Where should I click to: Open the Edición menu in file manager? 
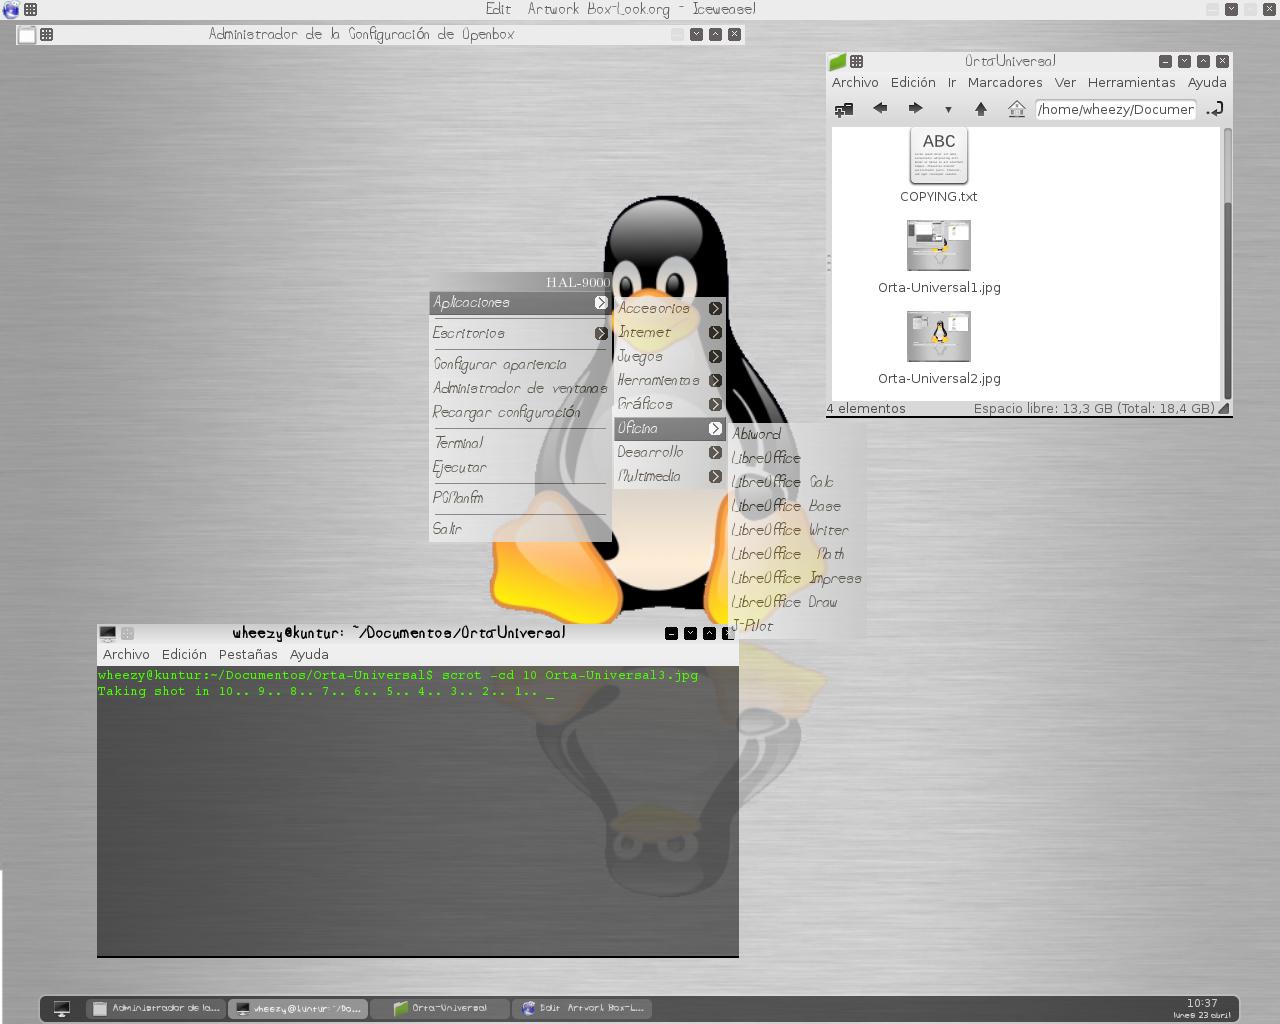tap(913, 82)
